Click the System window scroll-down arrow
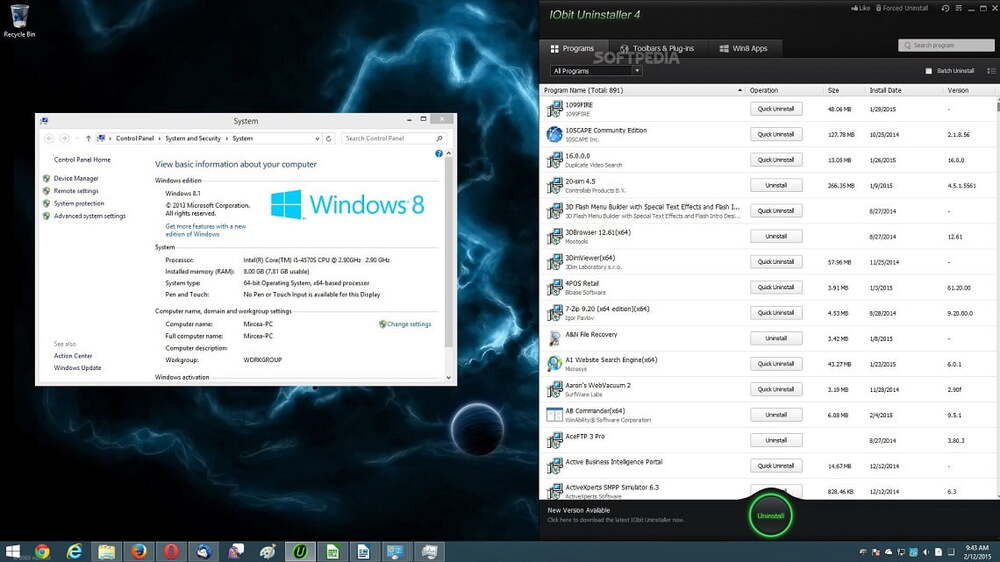This screenshot has height=562, width=1000. [448, 378]
